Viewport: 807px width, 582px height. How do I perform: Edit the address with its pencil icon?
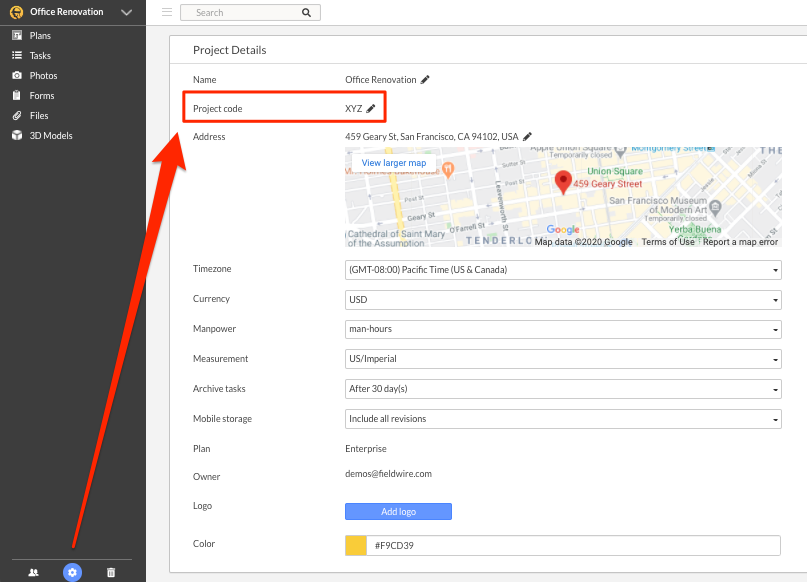pos(527,136)
